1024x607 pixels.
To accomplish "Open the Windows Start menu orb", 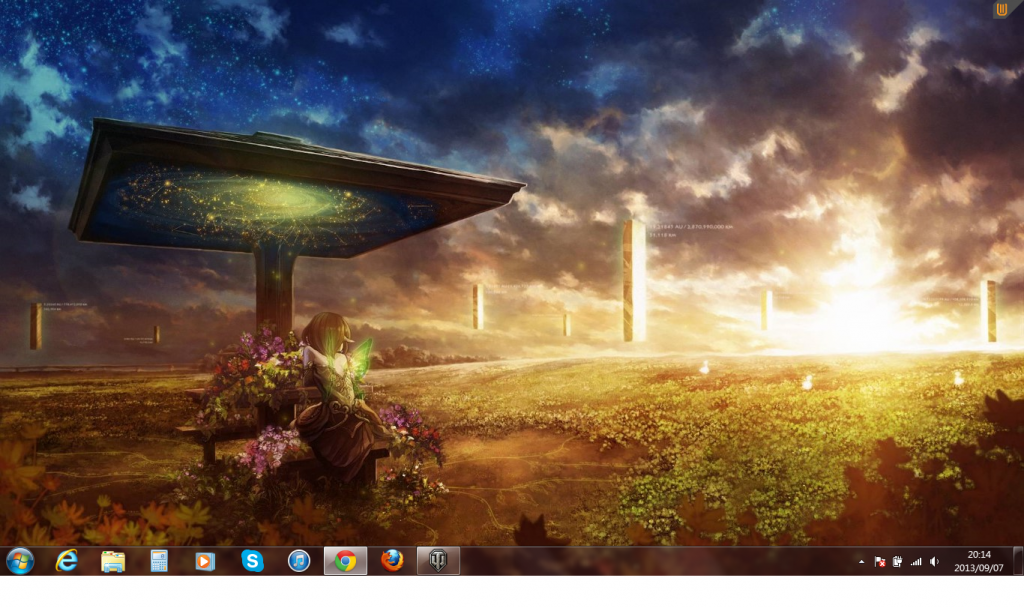I will click(20, 561).
